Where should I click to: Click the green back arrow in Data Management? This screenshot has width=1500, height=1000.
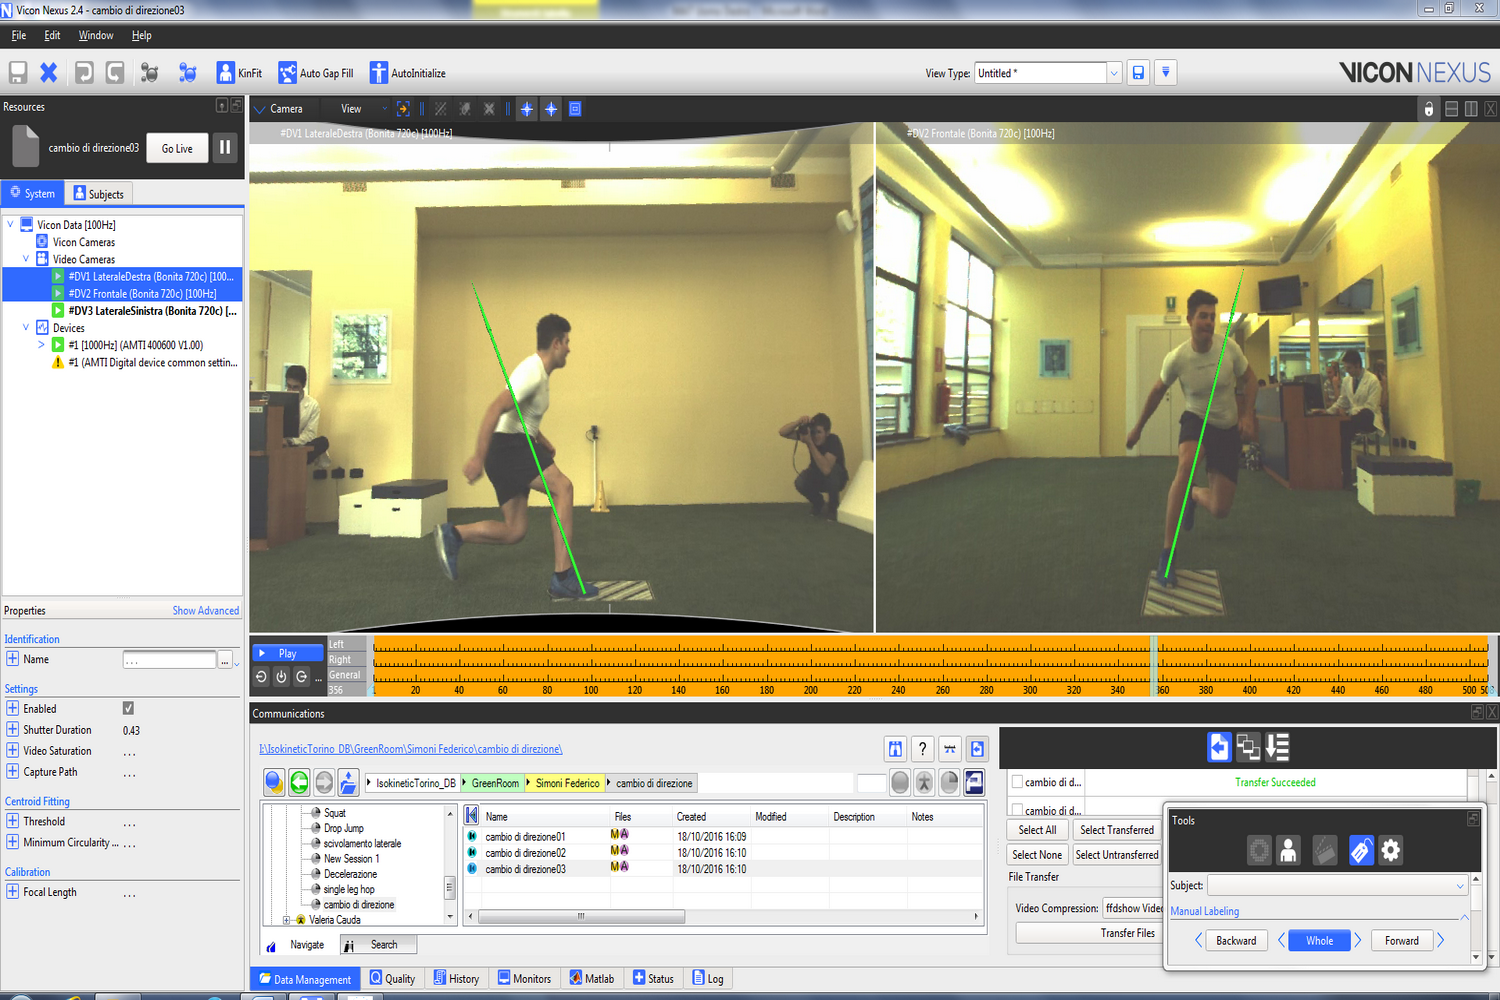point(299,783)
